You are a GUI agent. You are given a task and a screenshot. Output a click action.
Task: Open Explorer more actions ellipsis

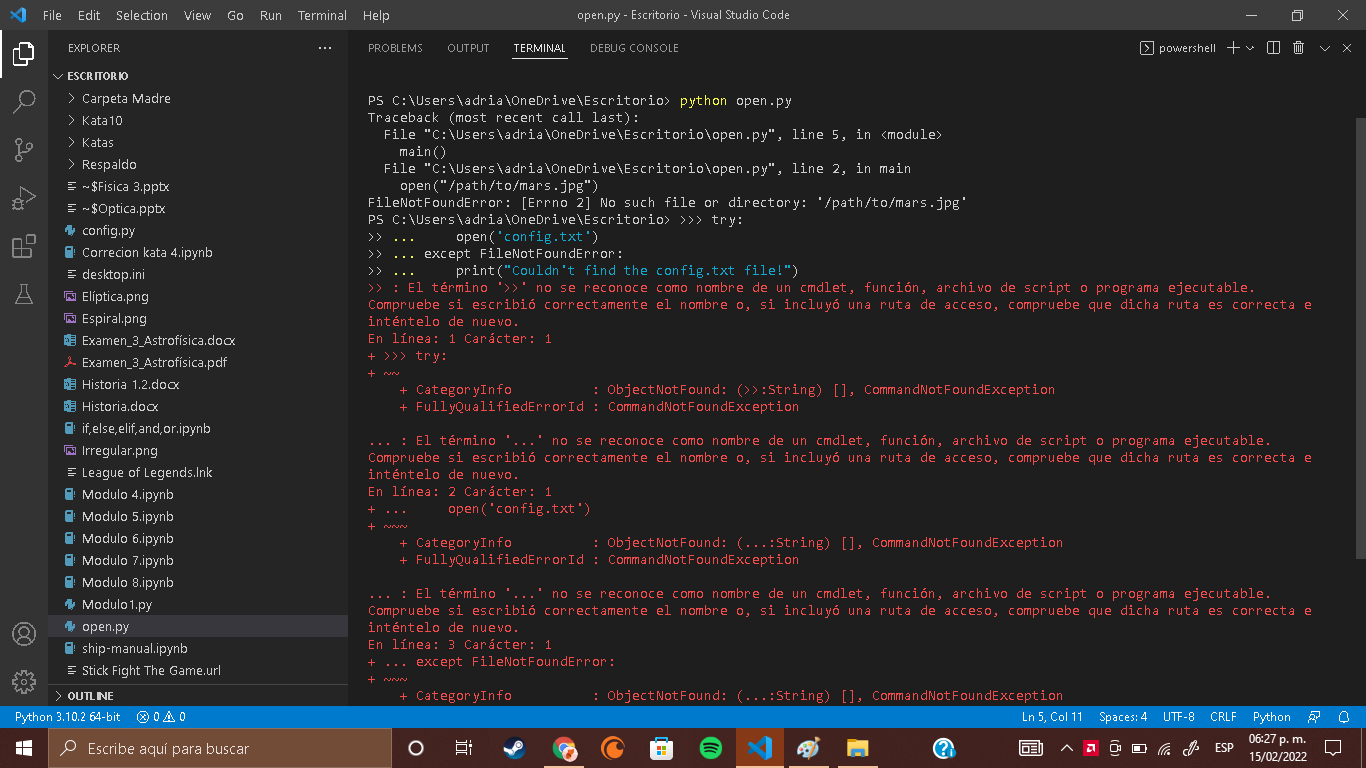coord(325,48)
